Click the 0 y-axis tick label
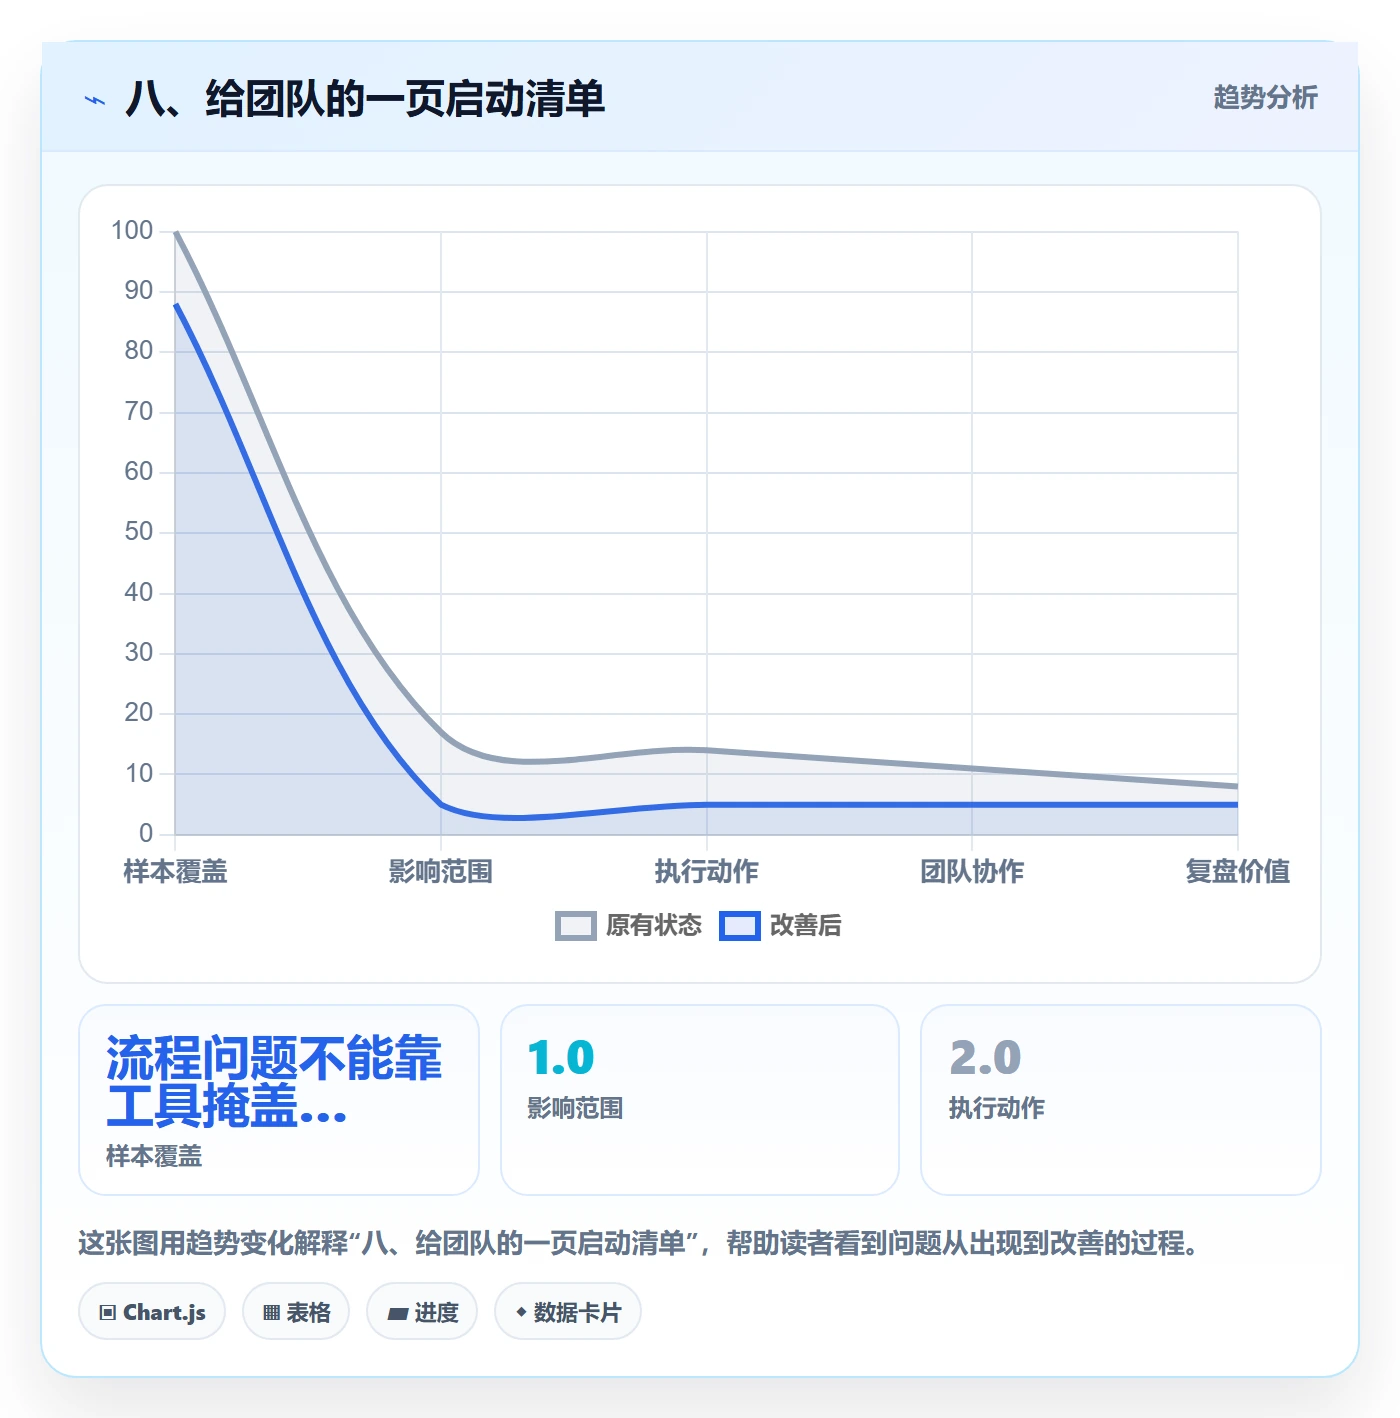Viewport: 1400px width, 1418px height. (146, 833)
